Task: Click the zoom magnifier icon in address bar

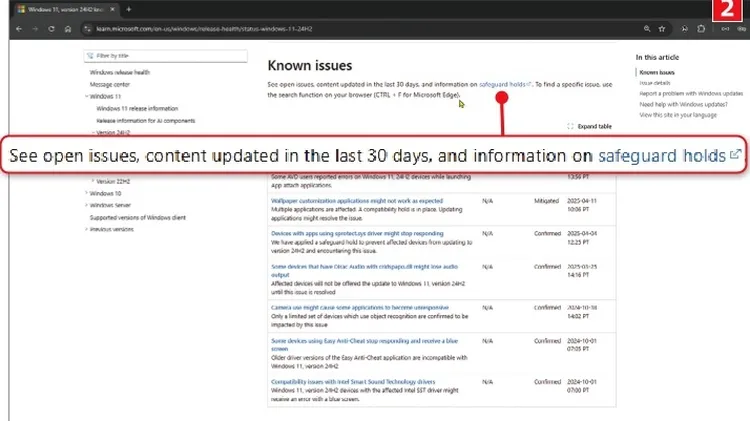Action: (647, 29)
